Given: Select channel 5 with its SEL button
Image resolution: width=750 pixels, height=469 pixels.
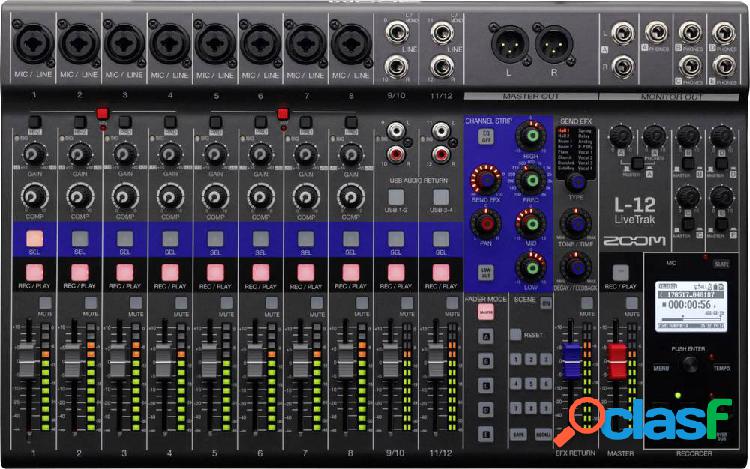Looking at the screenshot, I should click(215, 238).
